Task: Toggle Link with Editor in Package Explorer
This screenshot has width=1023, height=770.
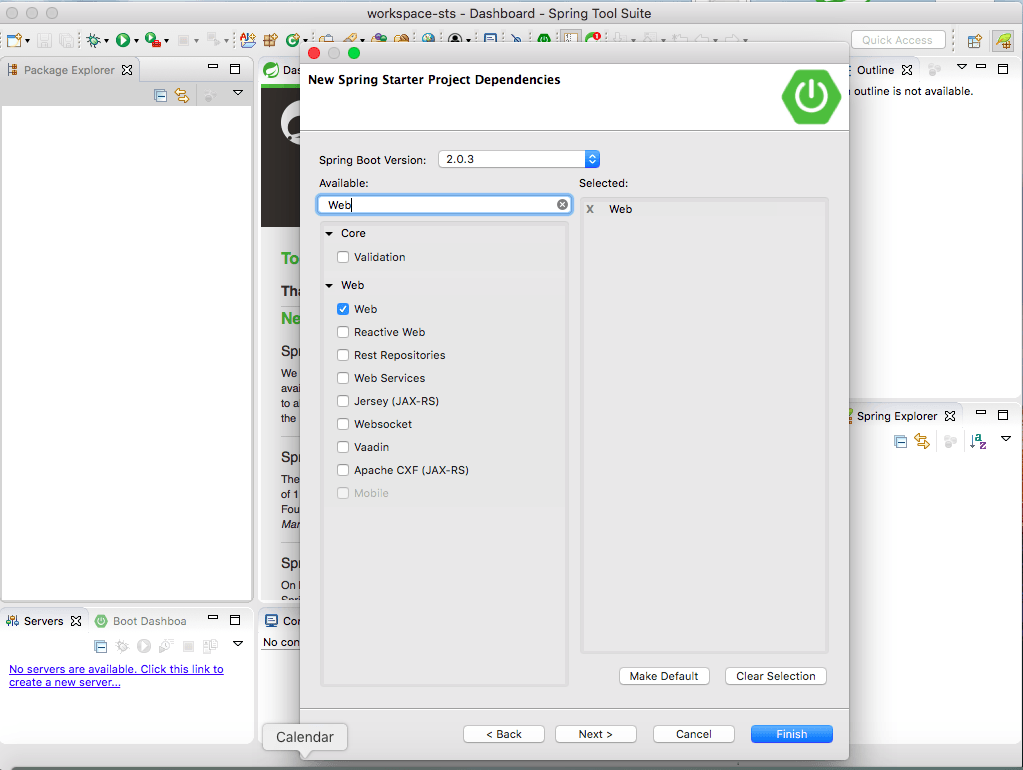Action: pos(182,96)
